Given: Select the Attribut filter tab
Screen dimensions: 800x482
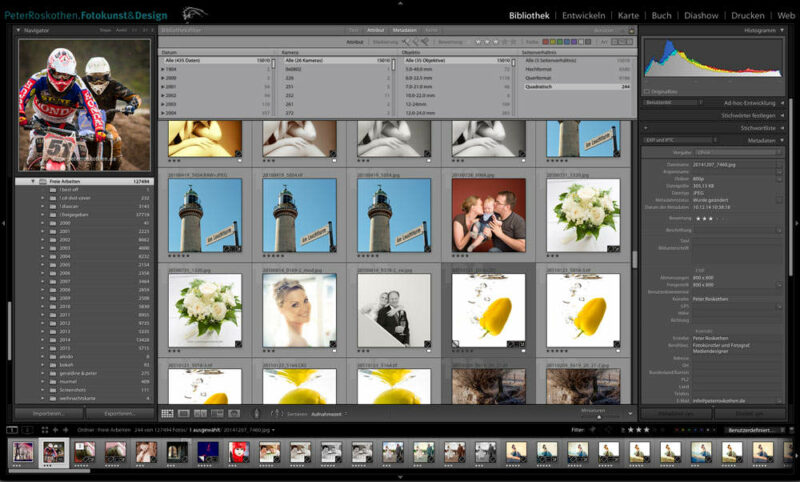Looking at the screenshot, I should coord(376,30).
